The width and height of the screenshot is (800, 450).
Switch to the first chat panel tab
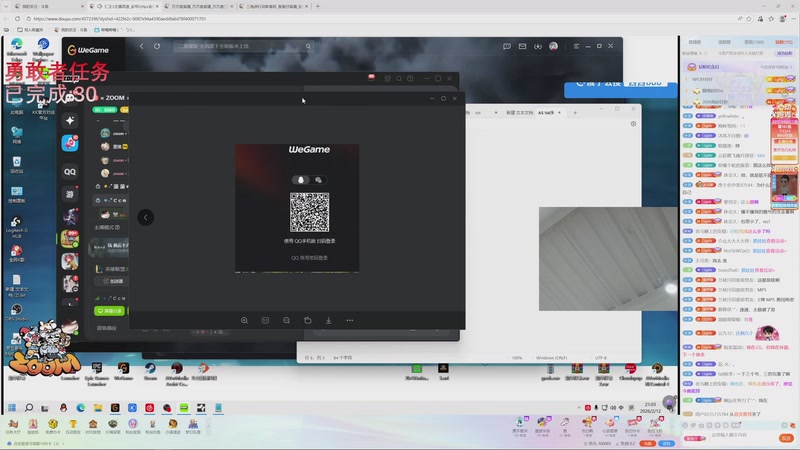coord(695,42)
